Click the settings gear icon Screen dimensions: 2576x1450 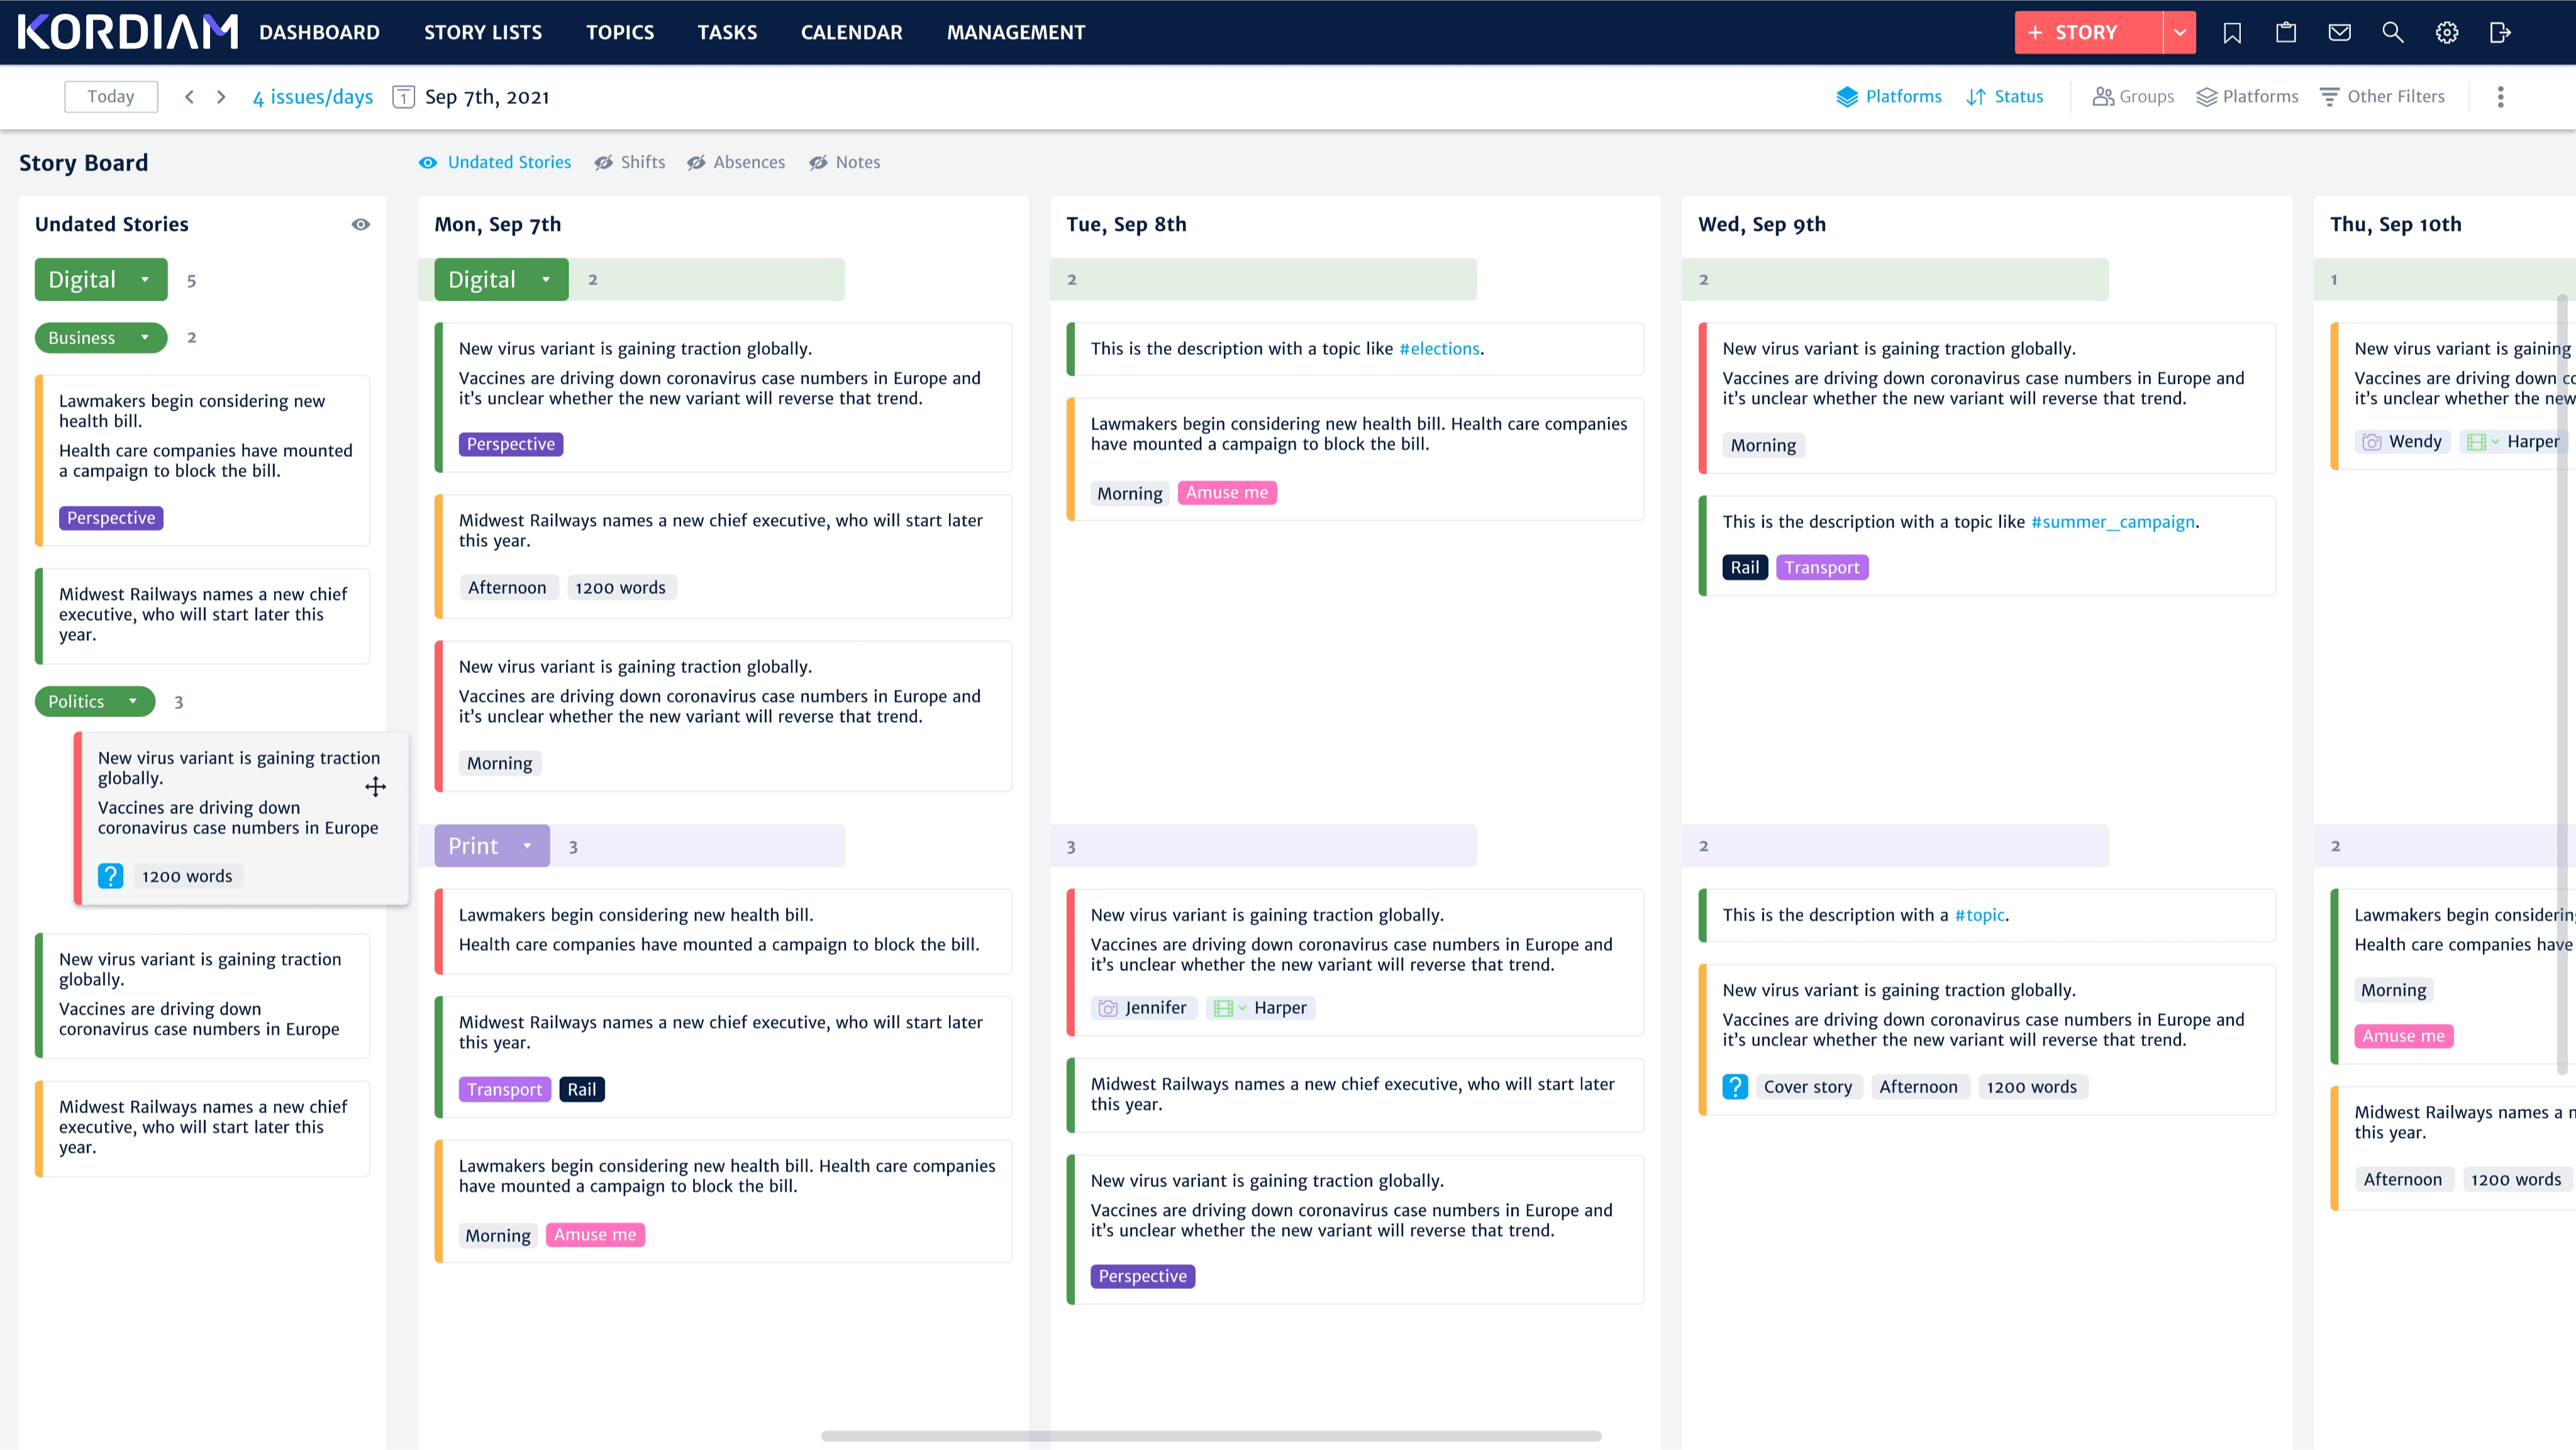pos(2448,32)
